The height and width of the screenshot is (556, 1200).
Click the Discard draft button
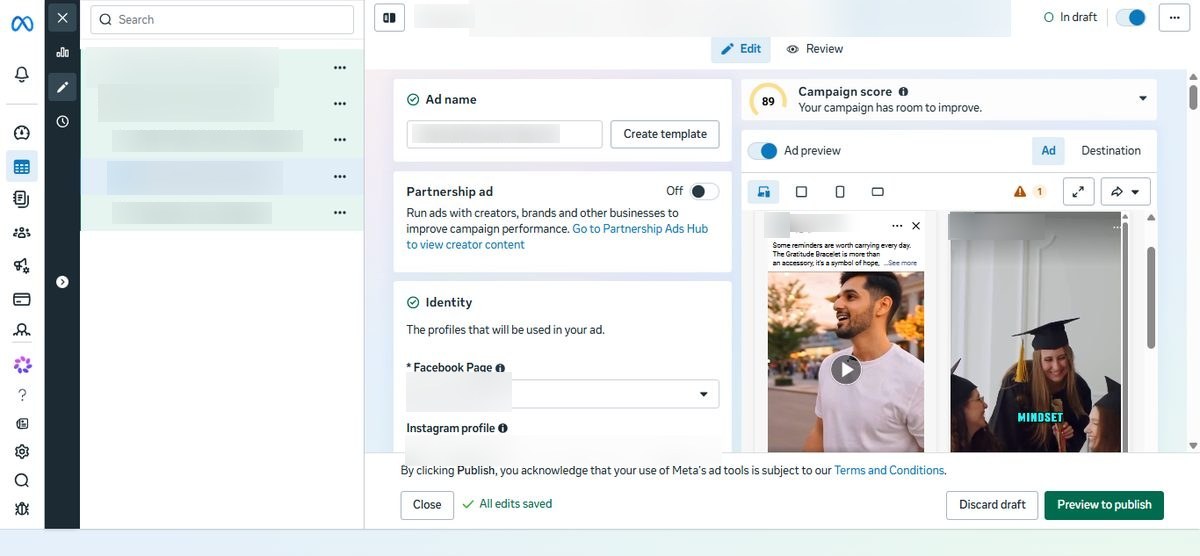992,505
